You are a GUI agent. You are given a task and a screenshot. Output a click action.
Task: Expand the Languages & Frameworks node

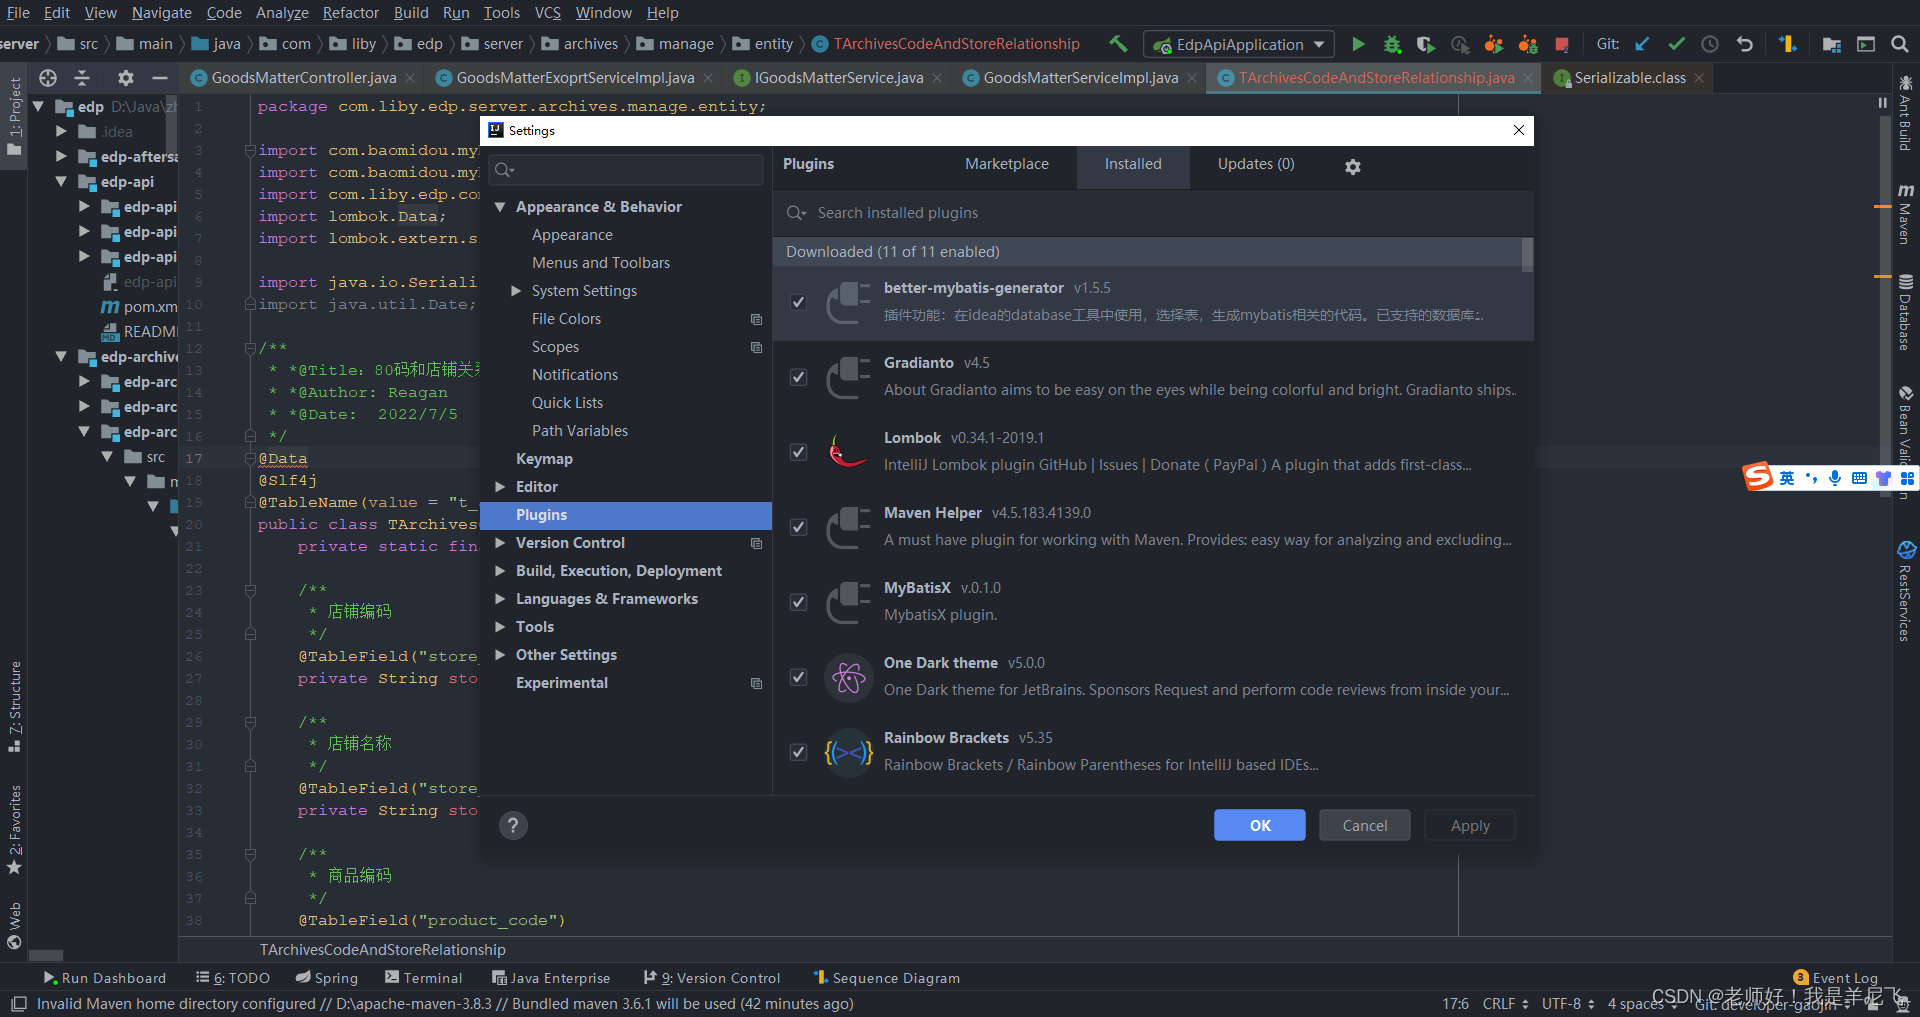(500, 599)
